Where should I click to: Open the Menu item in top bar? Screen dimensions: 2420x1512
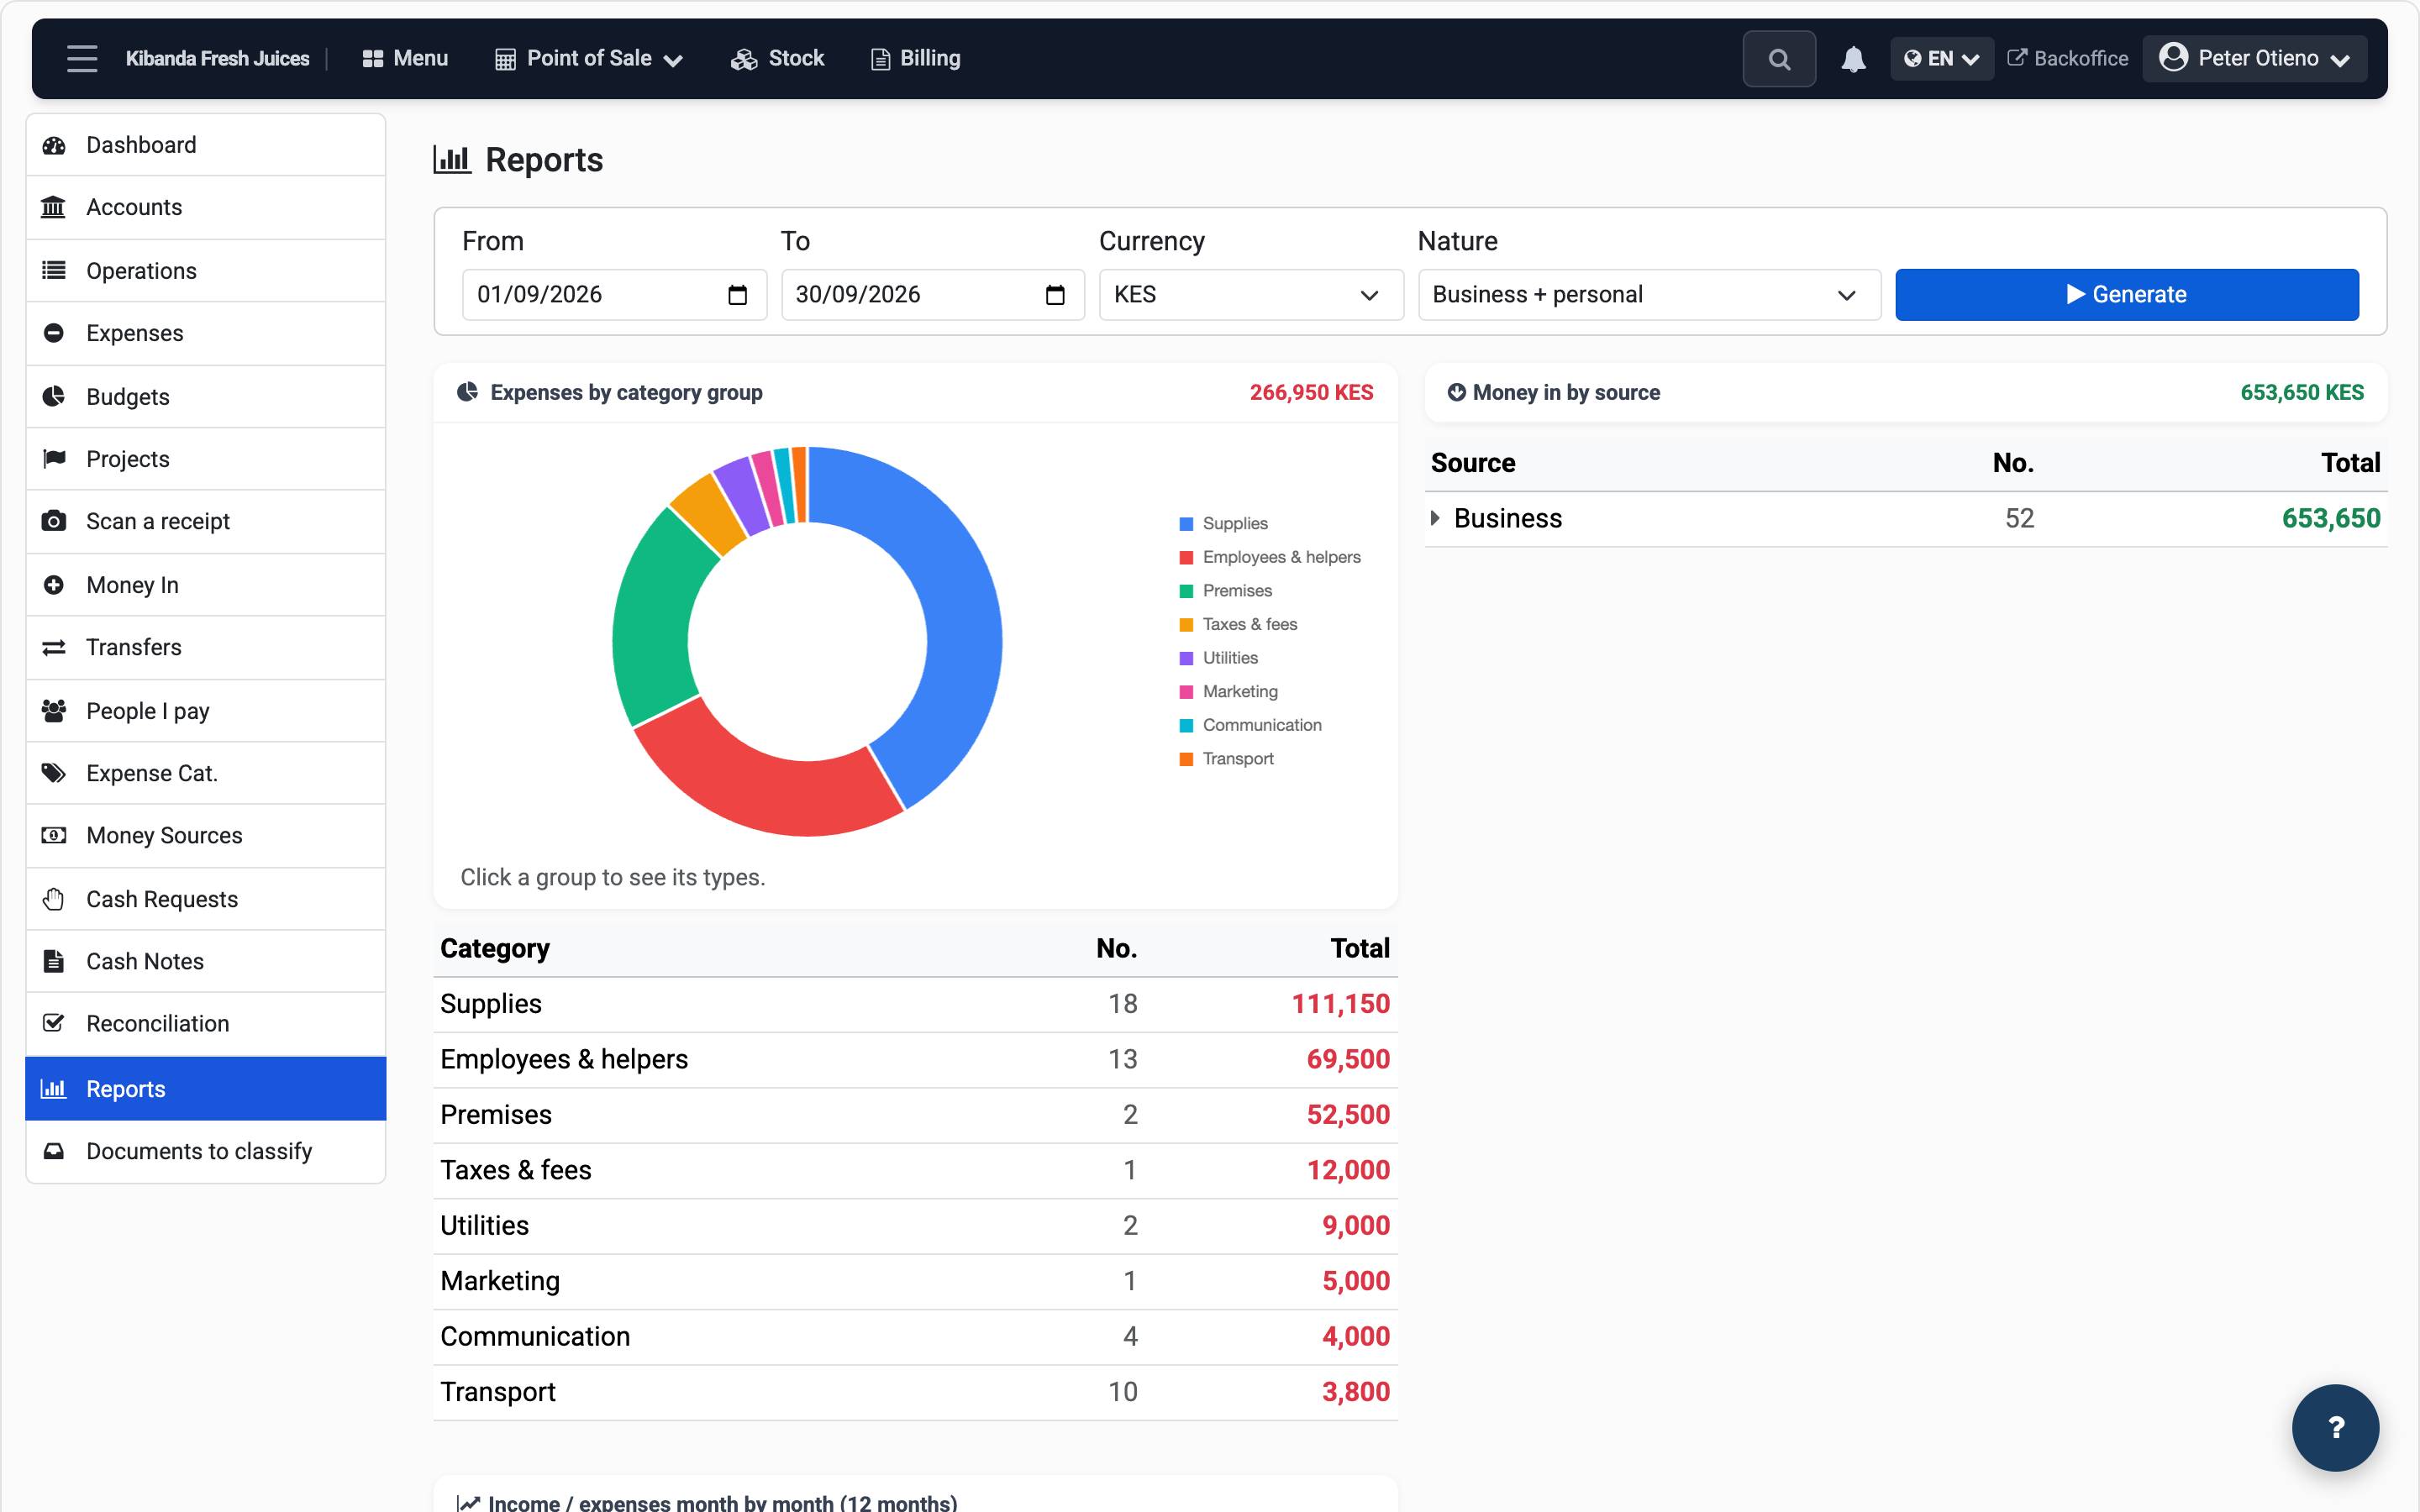(405, 59)
